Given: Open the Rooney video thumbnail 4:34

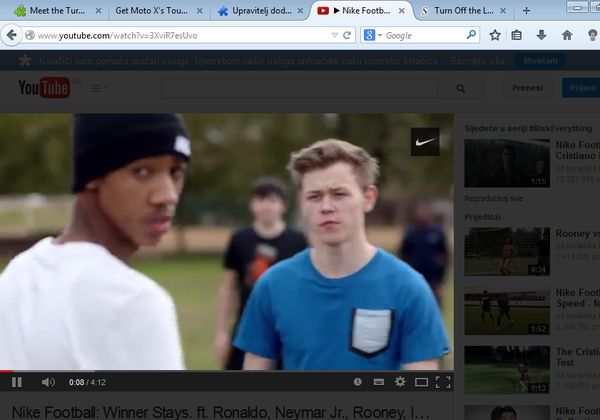Looking at the screenshot, I should coord(507,251).
